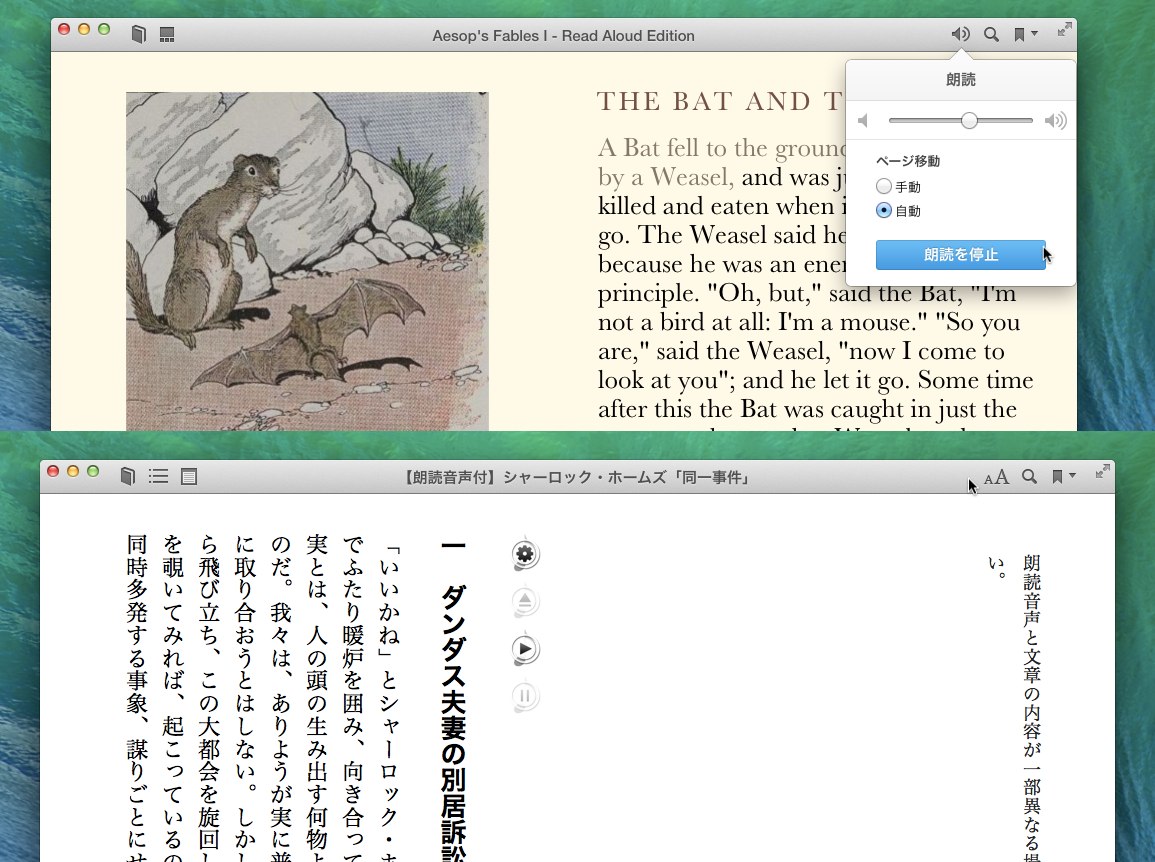
Task: Open notes panel icon in Sherlock Holmes window
Action: click(189, 477)
